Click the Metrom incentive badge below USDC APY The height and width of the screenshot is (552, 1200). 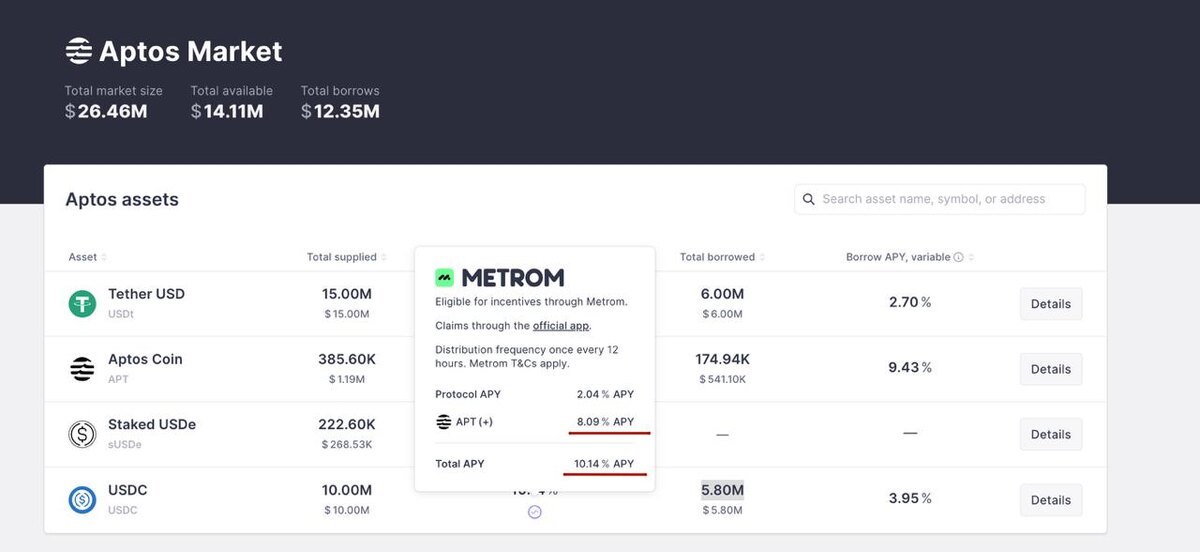click(x=534, y=512)
